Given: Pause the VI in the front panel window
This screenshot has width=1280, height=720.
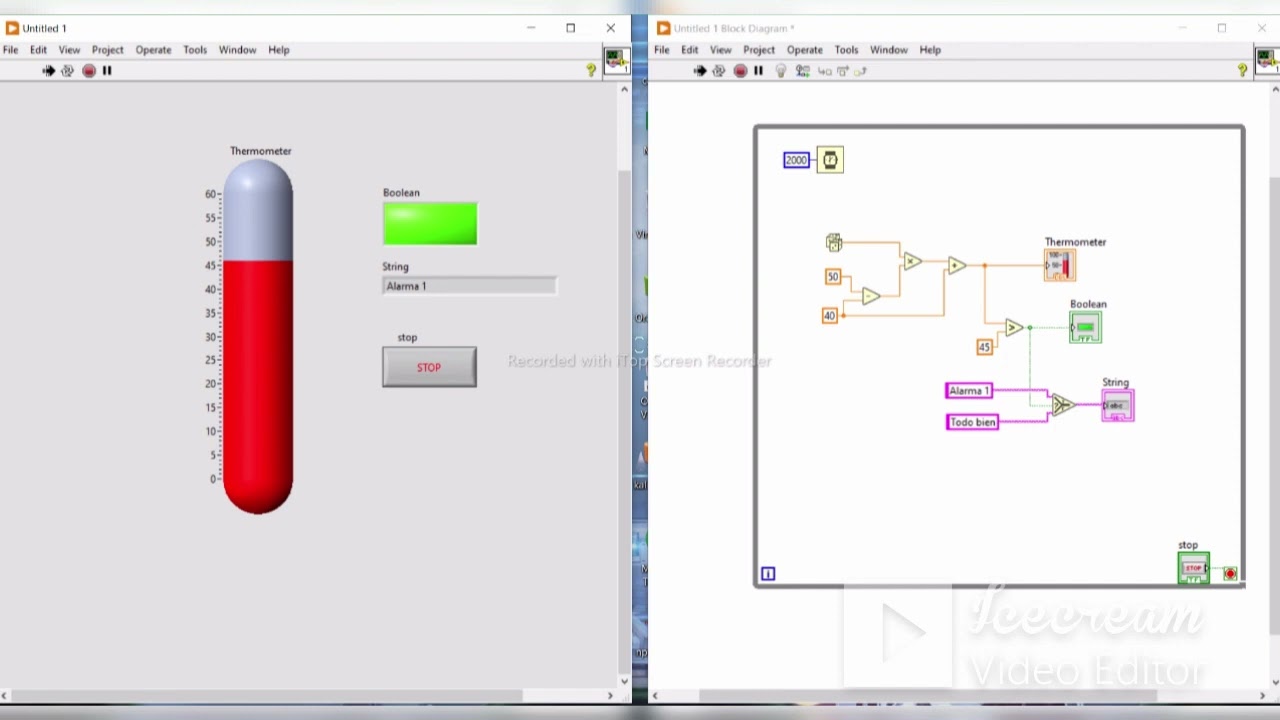Looking at the screenshot, I should (107, 71).
